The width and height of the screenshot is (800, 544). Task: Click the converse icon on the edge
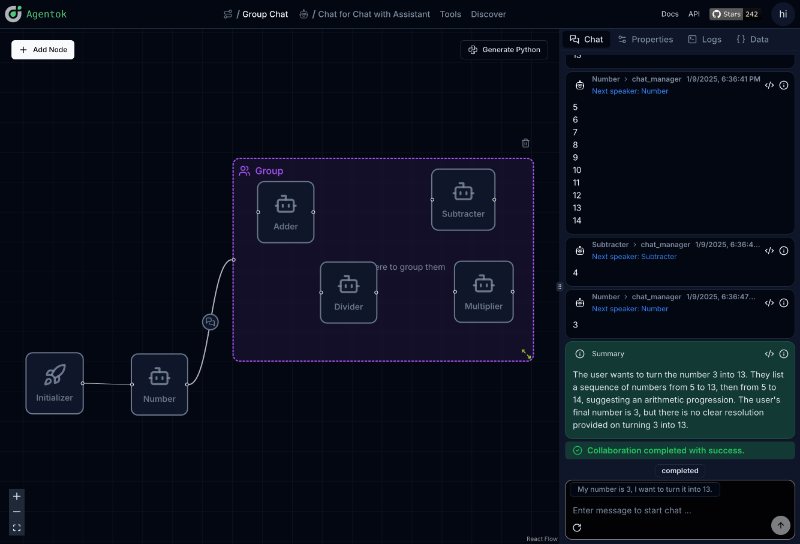tap(210, 322)
